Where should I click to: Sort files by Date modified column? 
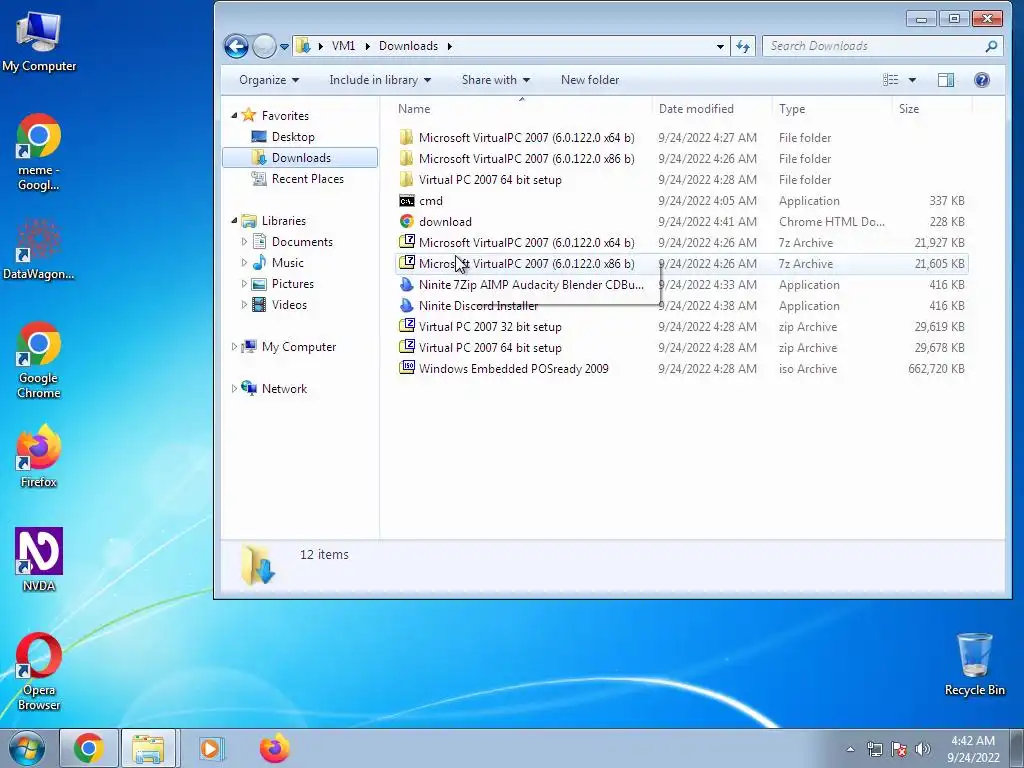(x=712, y=108)
